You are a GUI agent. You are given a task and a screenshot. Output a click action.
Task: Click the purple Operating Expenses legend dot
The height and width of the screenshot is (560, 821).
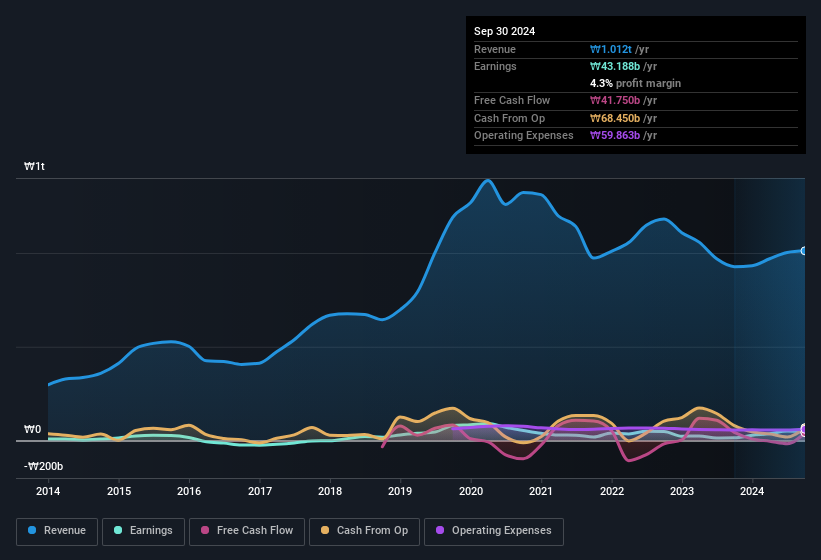coord(440,530)
